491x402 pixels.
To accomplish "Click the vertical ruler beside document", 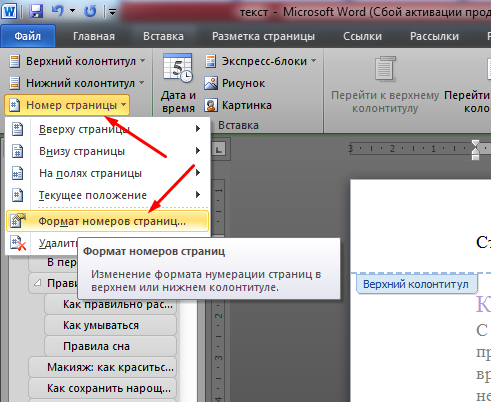I will [218, 291].
